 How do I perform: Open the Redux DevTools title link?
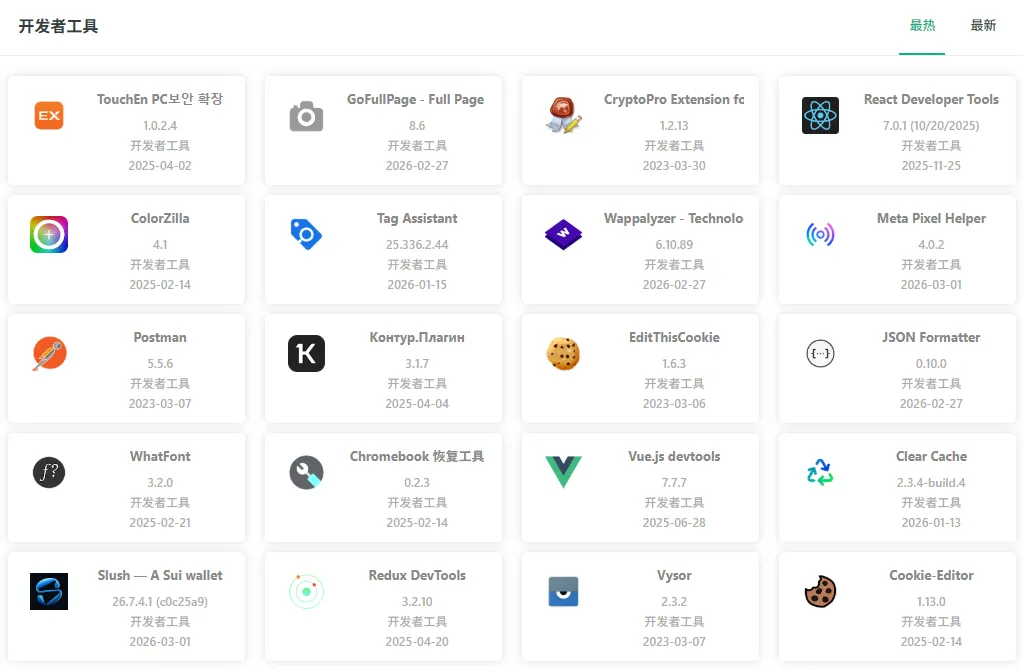417,575
